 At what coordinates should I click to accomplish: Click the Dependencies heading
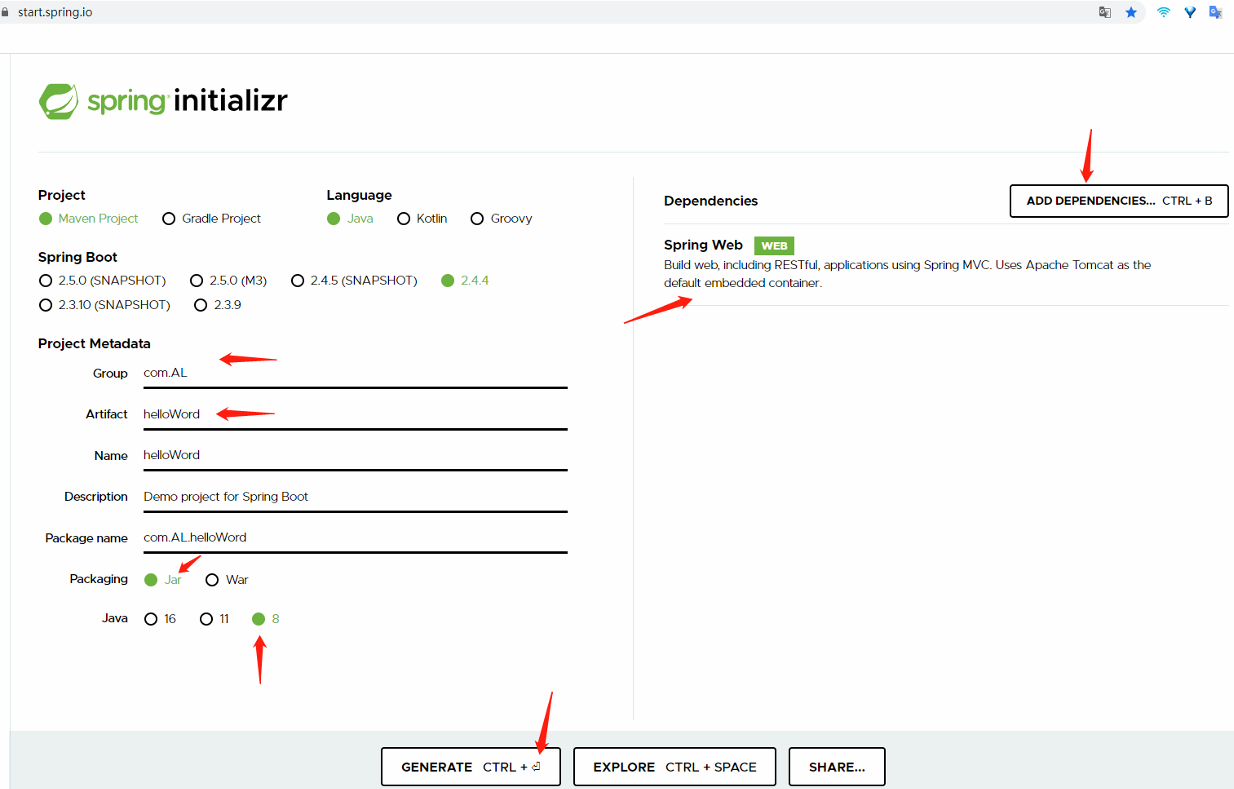[711, 201]
